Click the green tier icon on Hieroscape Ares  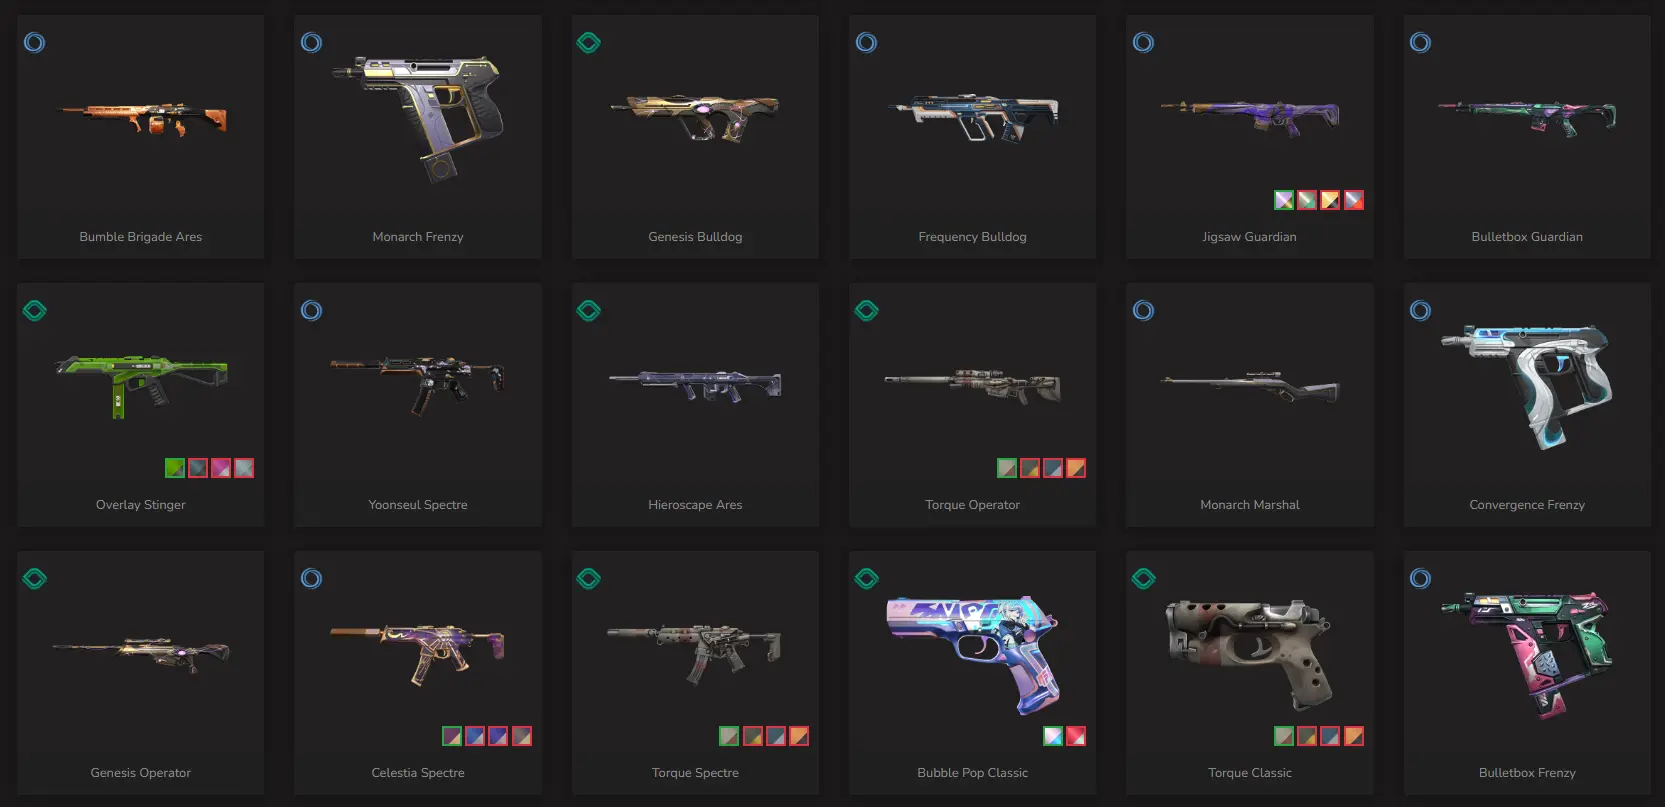point(588,310)
